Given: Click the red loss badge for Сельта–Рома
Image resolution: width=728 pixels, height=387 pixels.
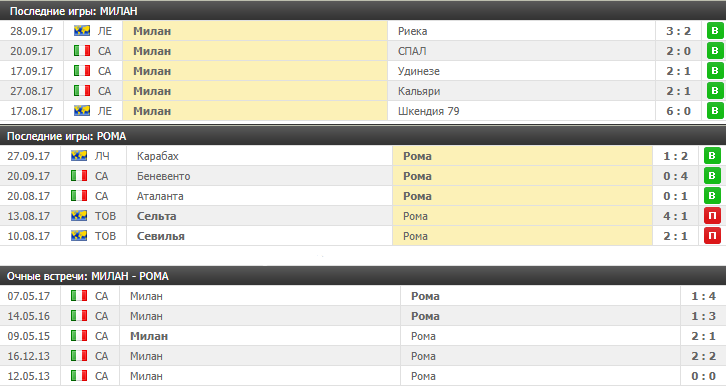Looking at the screenshot, I should click(712, 216).
